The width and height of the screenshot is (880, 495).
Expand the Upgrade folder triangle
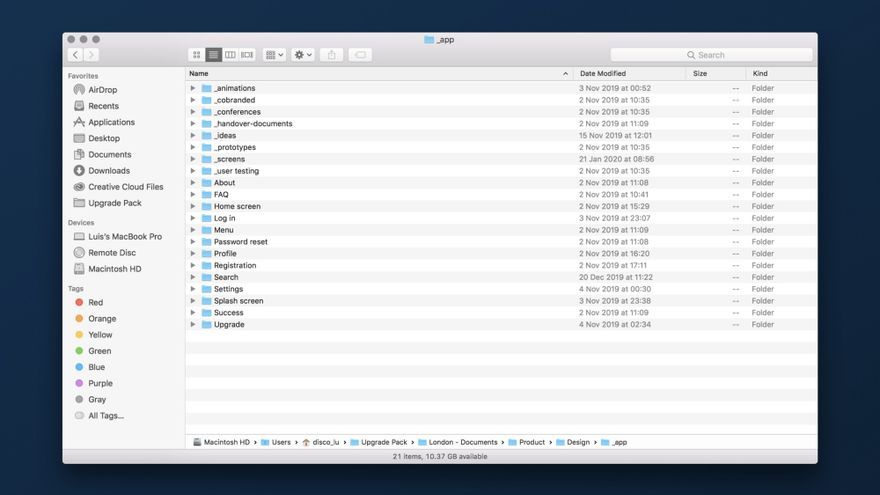pyautogui.click(x=192, y=324)
